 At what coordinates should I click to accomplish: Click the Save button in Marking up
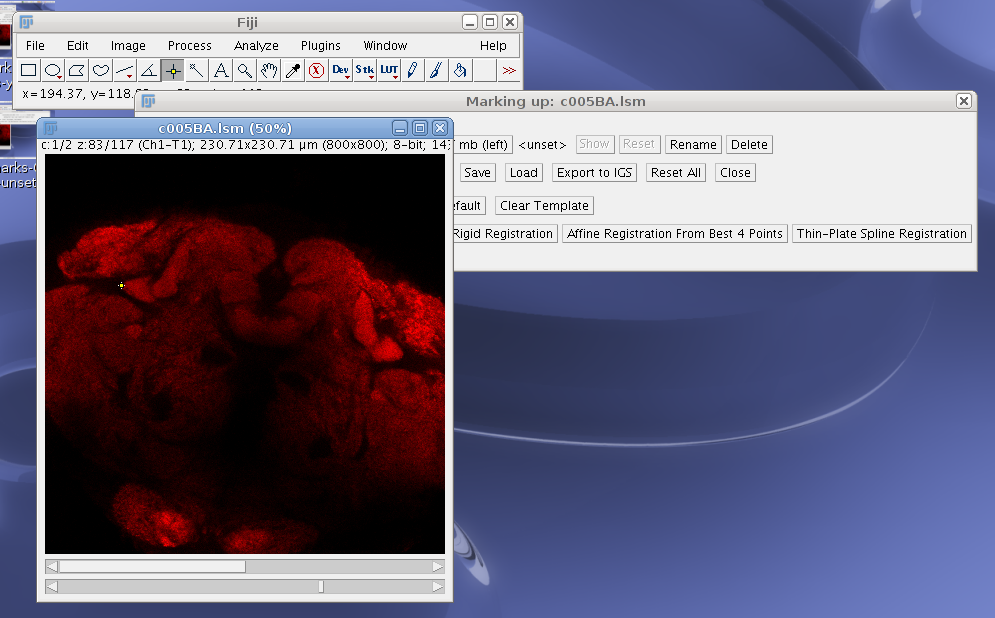click(477, 173)
